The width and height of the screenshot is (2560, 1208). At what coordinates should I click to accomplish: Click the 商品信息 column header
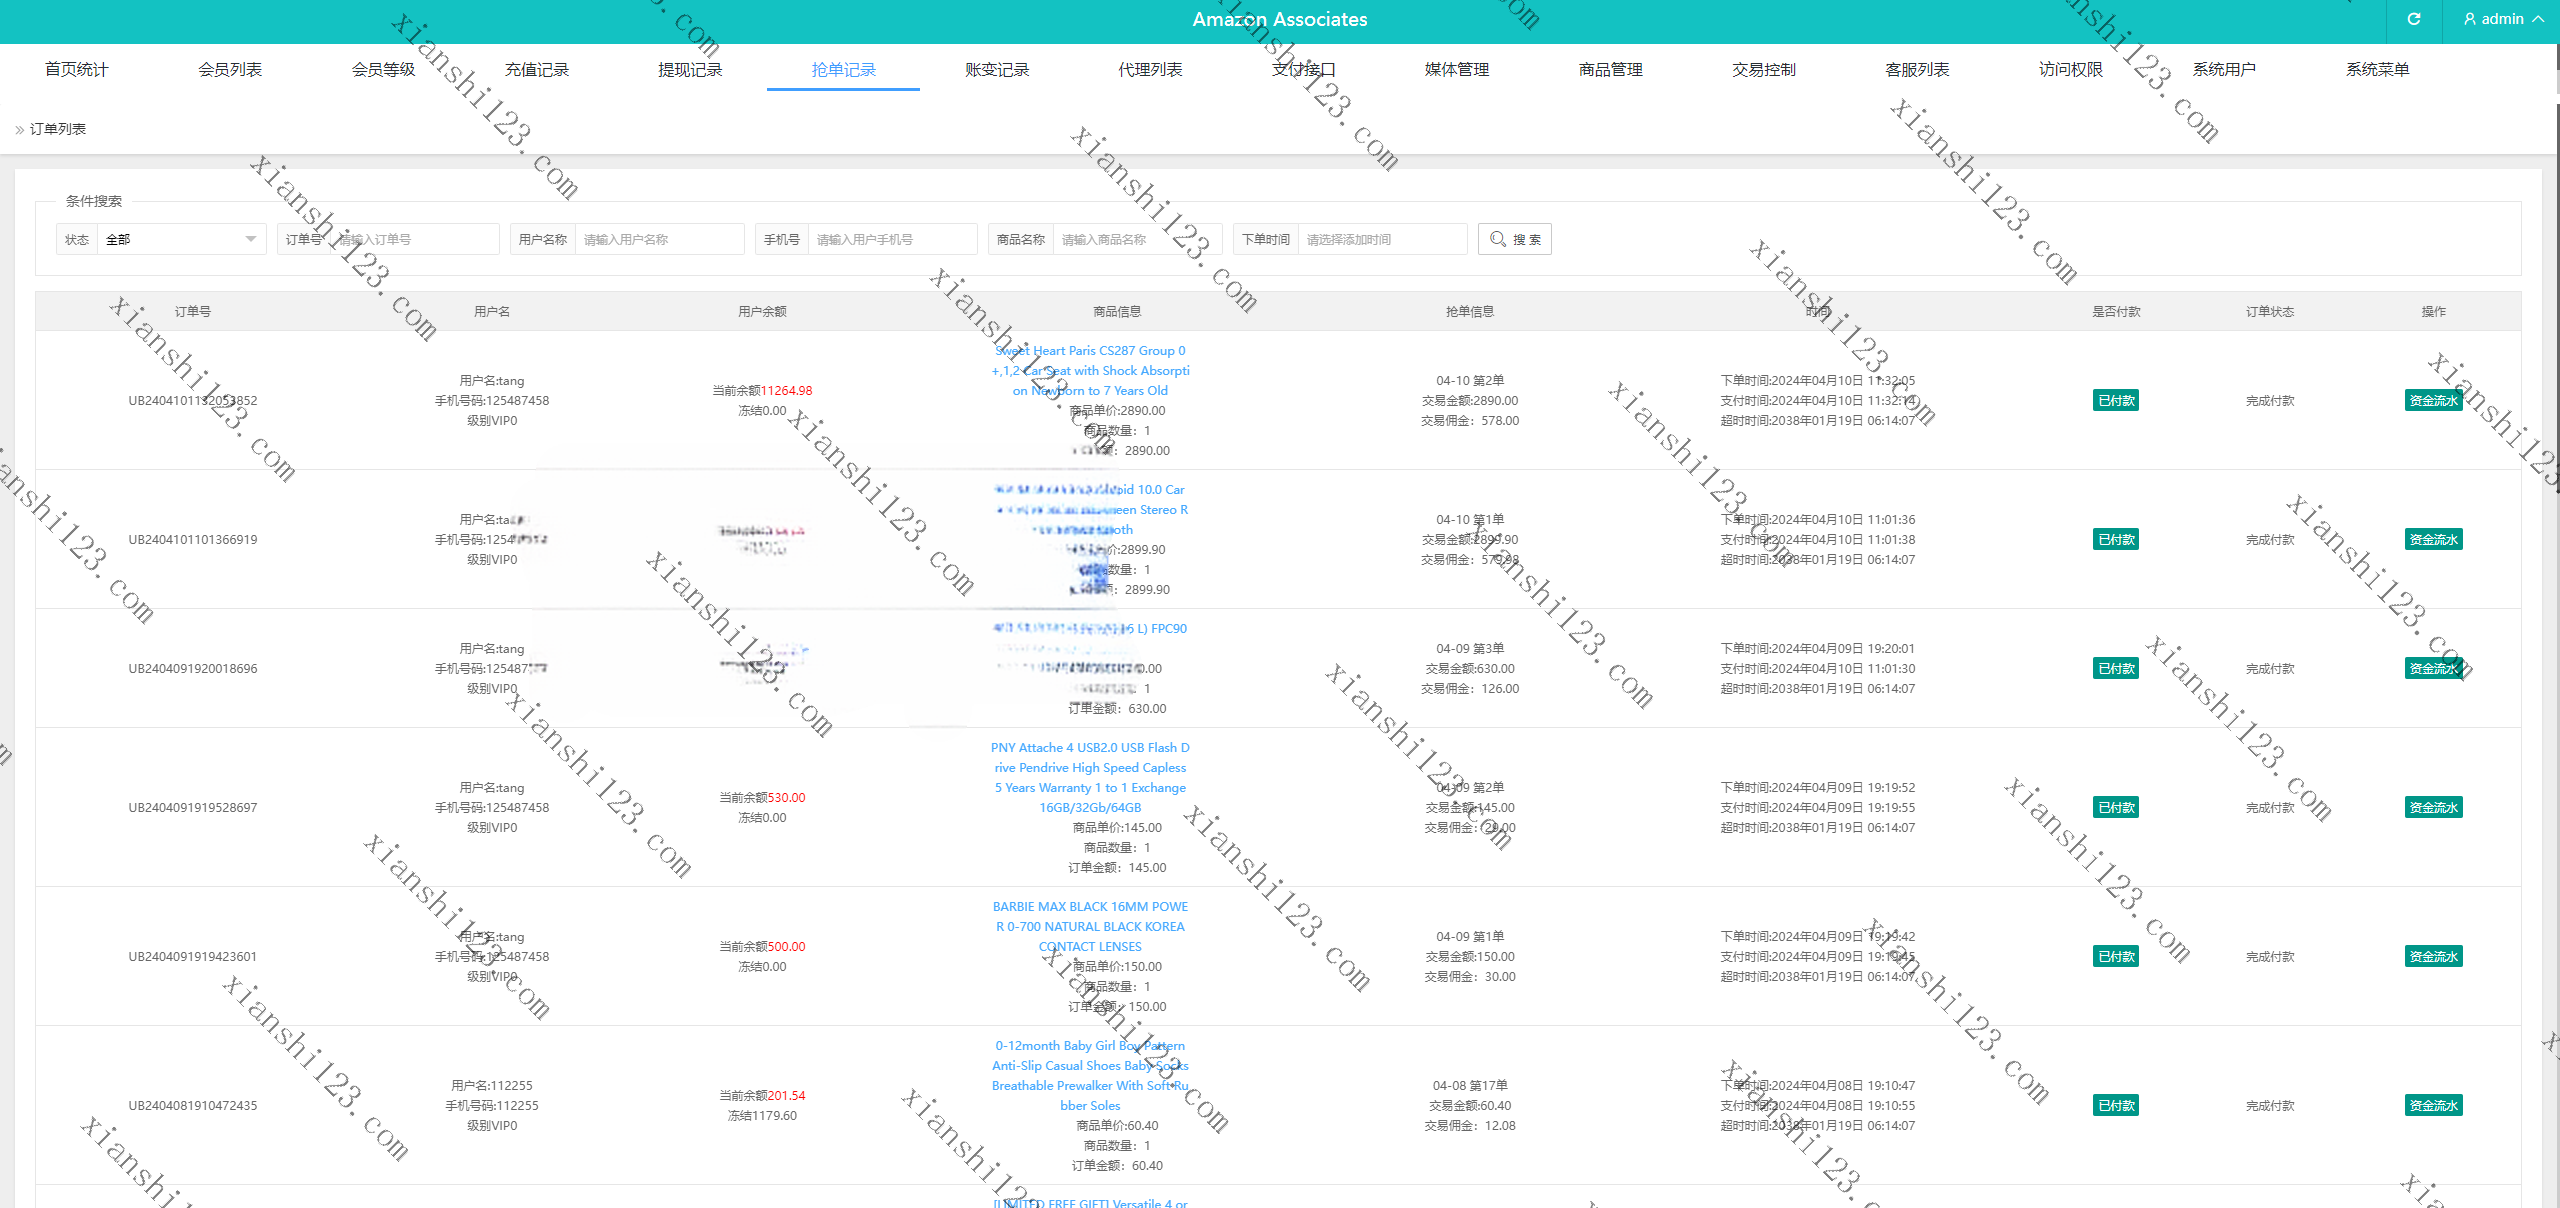1117,311
